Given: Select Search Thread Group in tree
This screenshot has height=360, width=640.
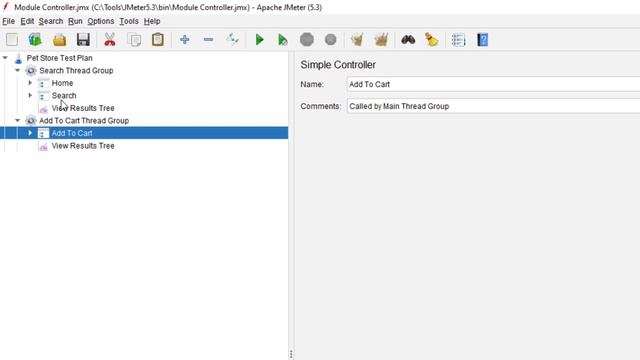Looking at the screenshot, I should [76, 71].
